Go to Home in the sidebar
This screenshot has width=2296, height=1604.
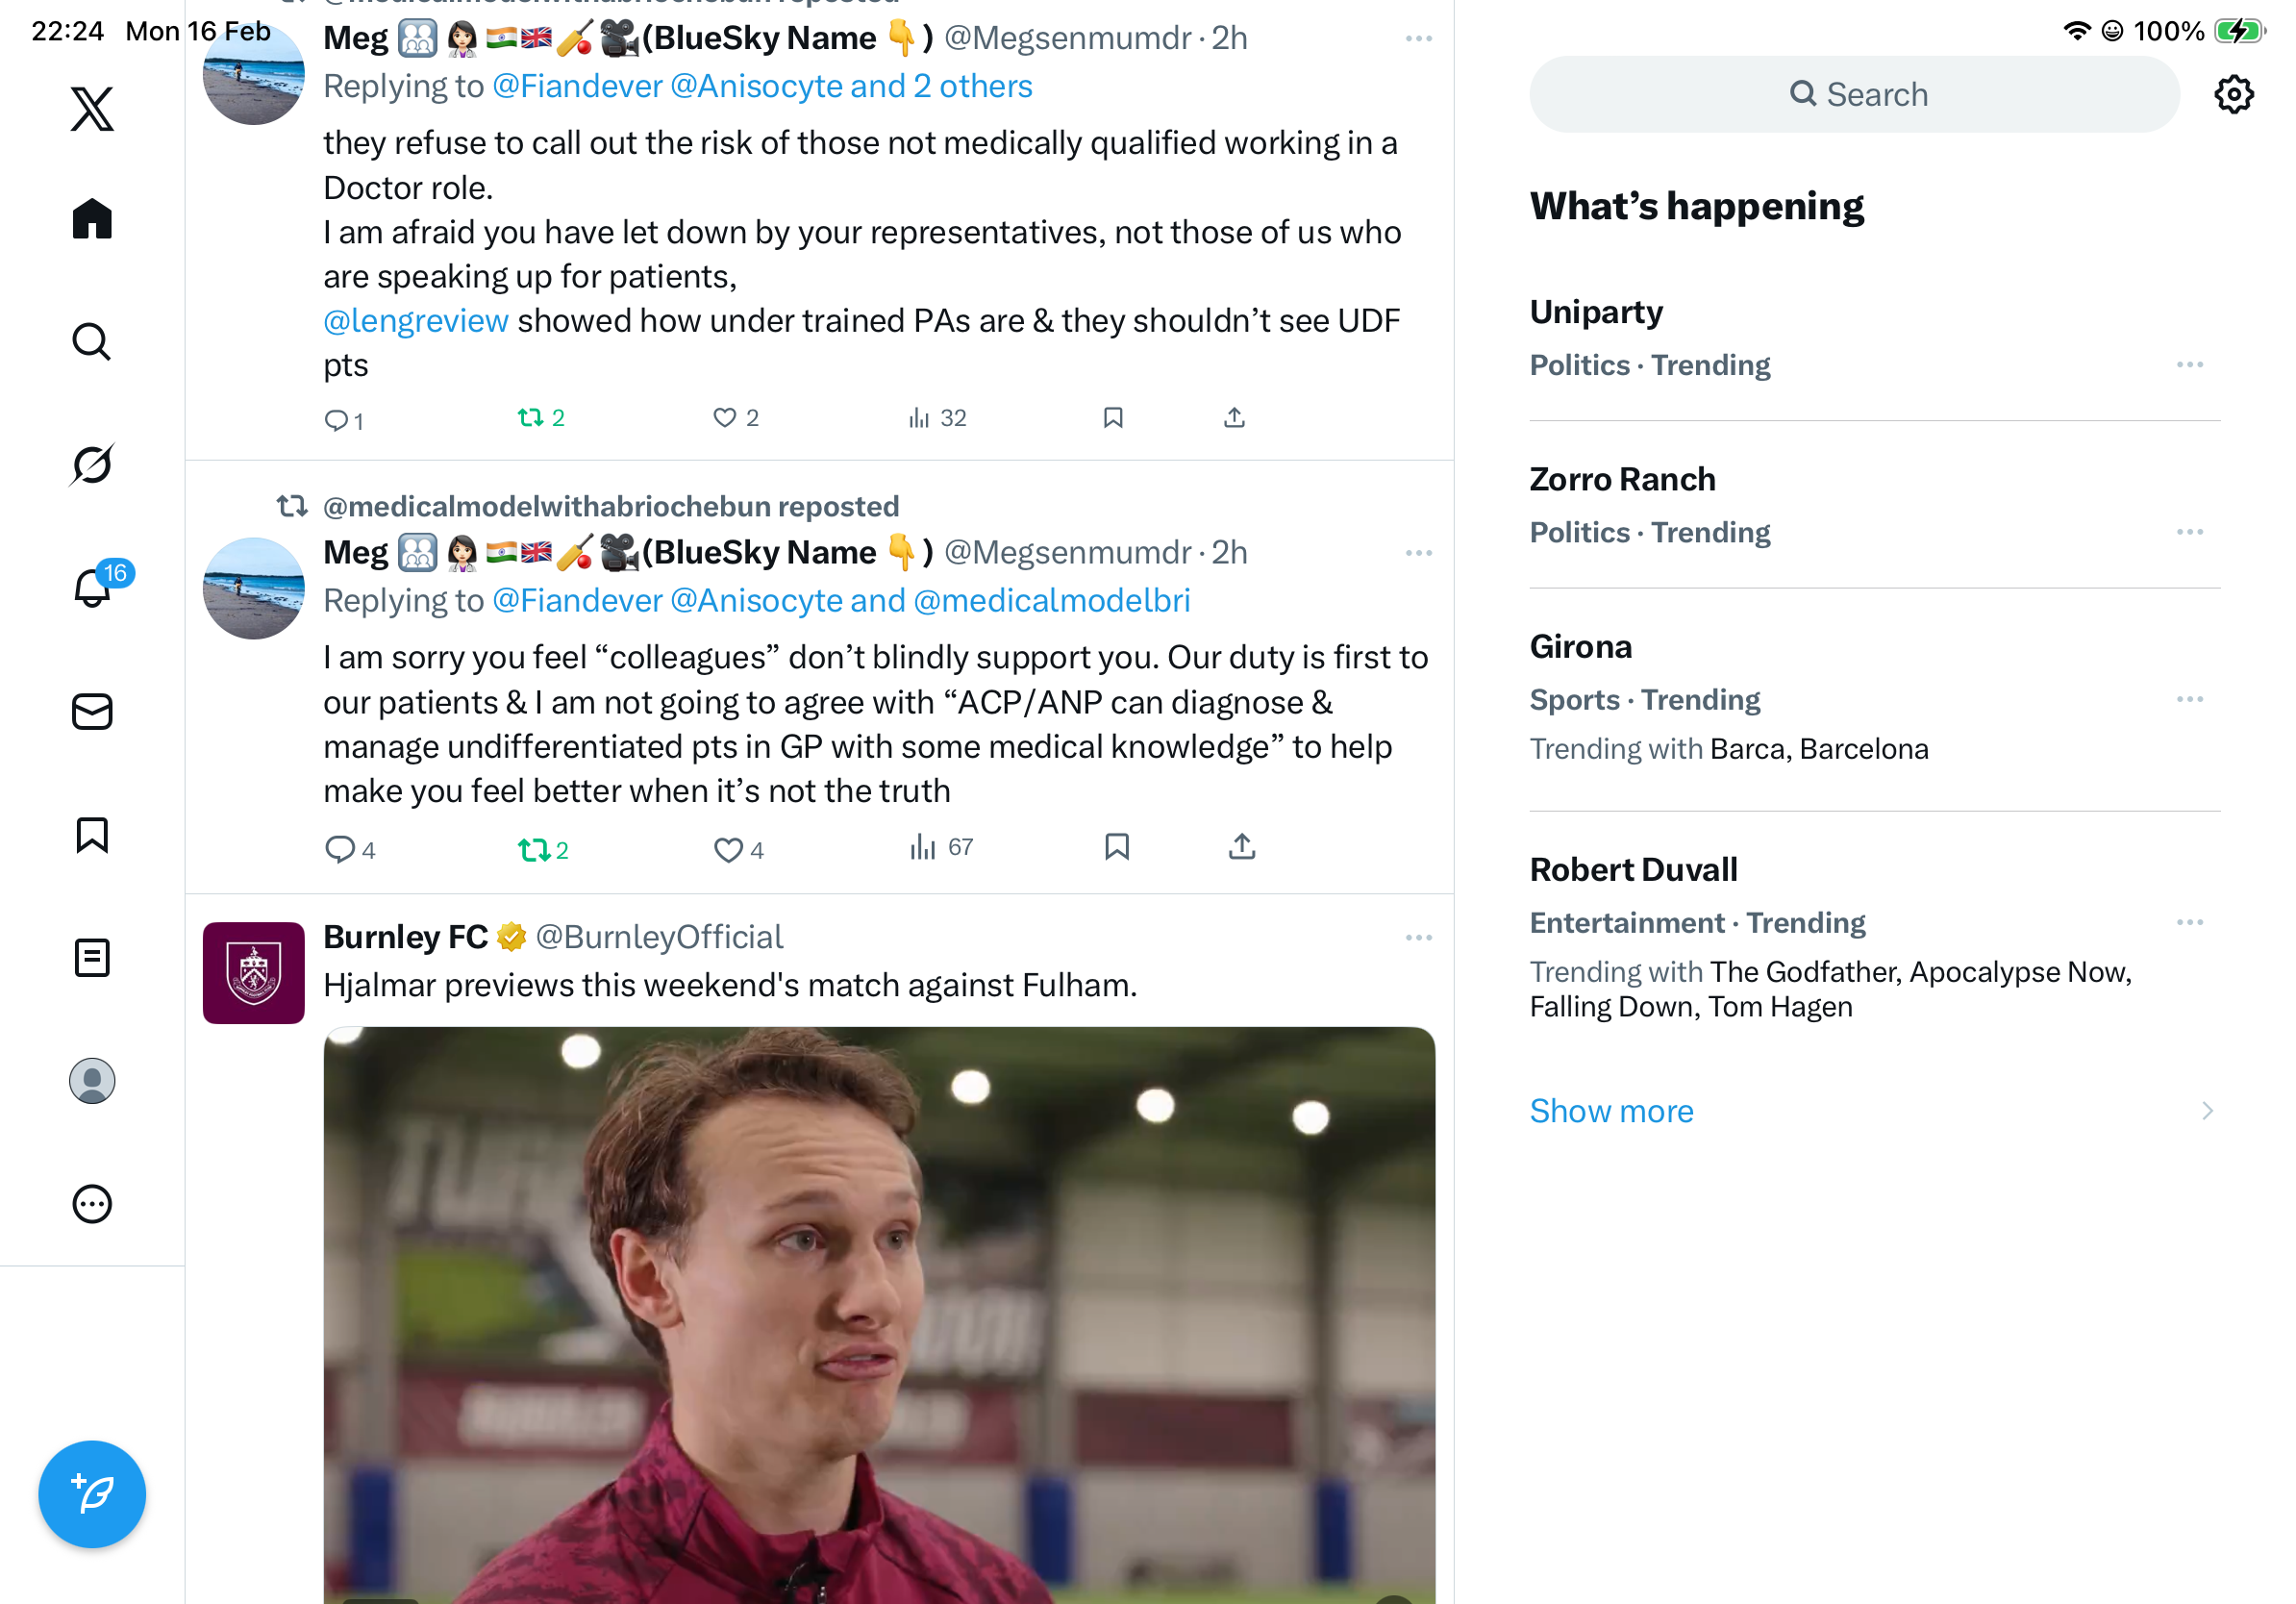tap(92, 219)
